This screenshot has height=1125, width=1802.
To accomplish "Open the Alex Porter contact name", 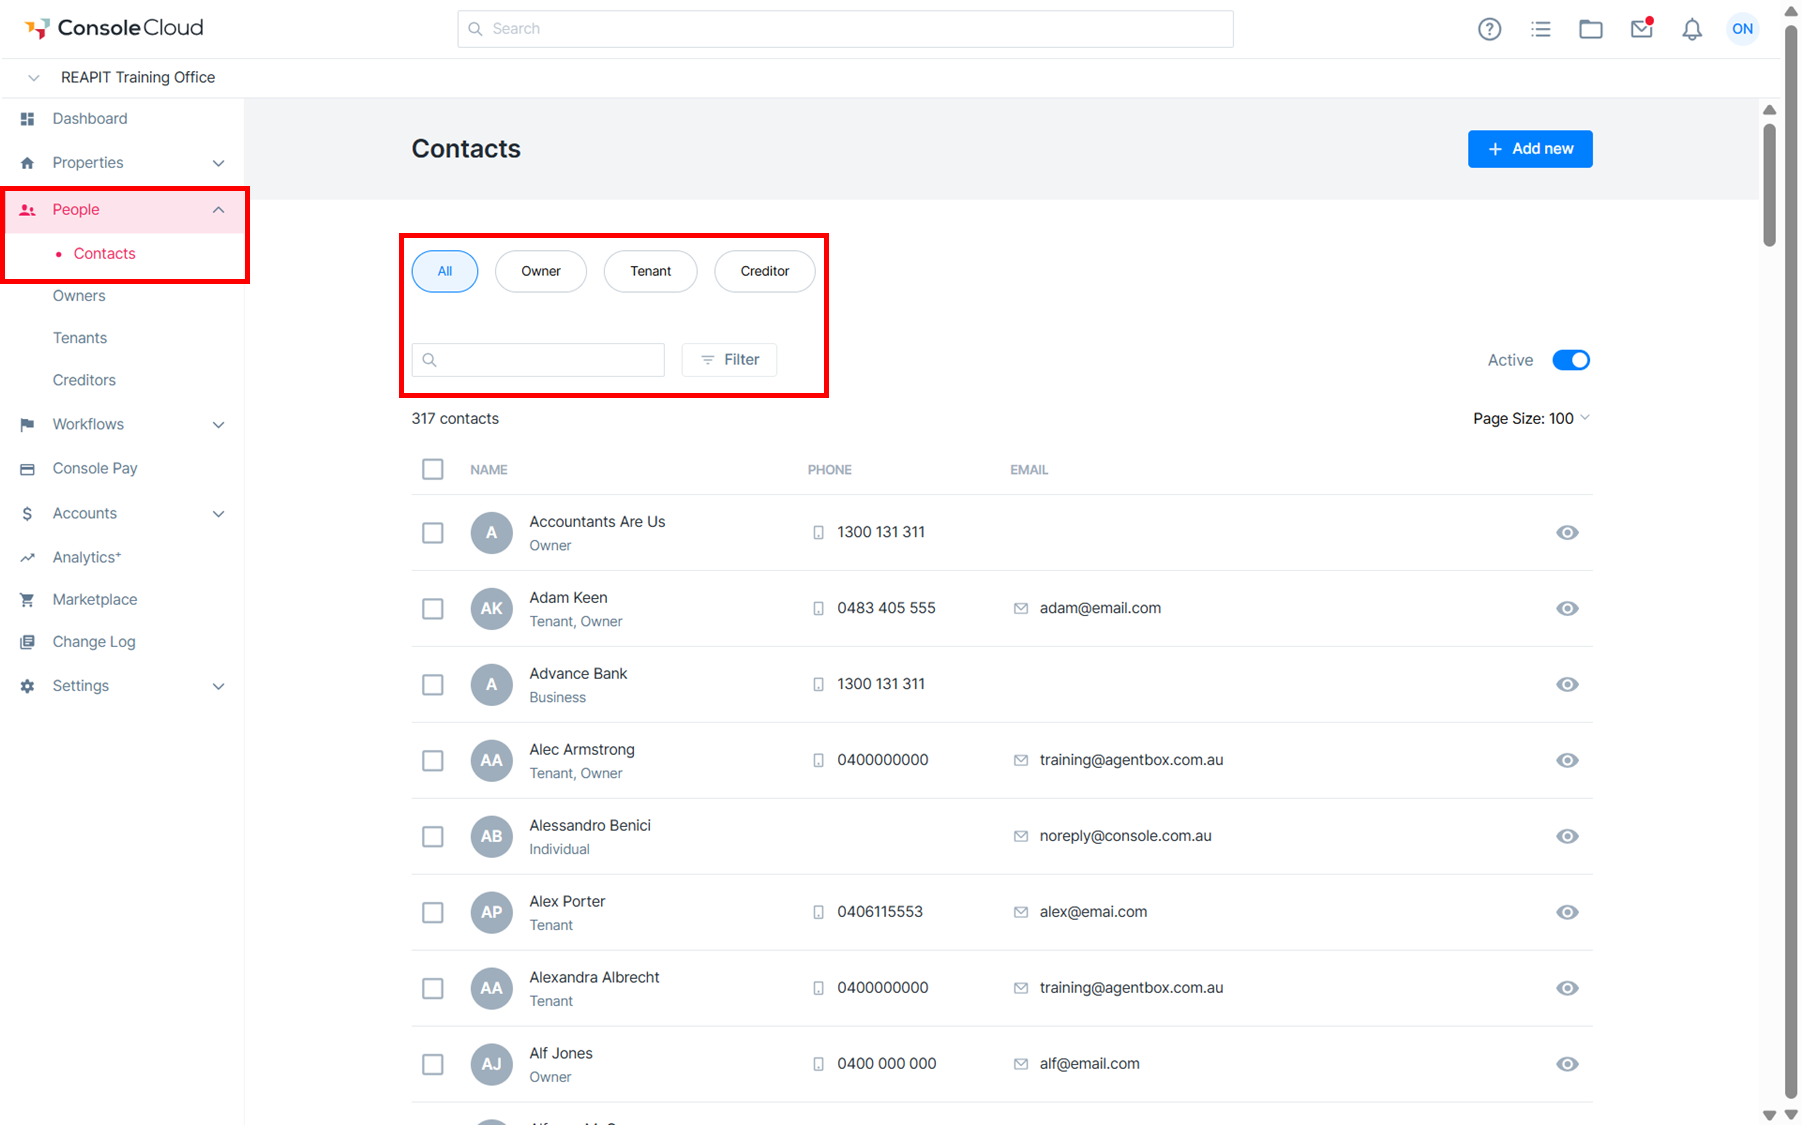I will [x=568, y=901].
